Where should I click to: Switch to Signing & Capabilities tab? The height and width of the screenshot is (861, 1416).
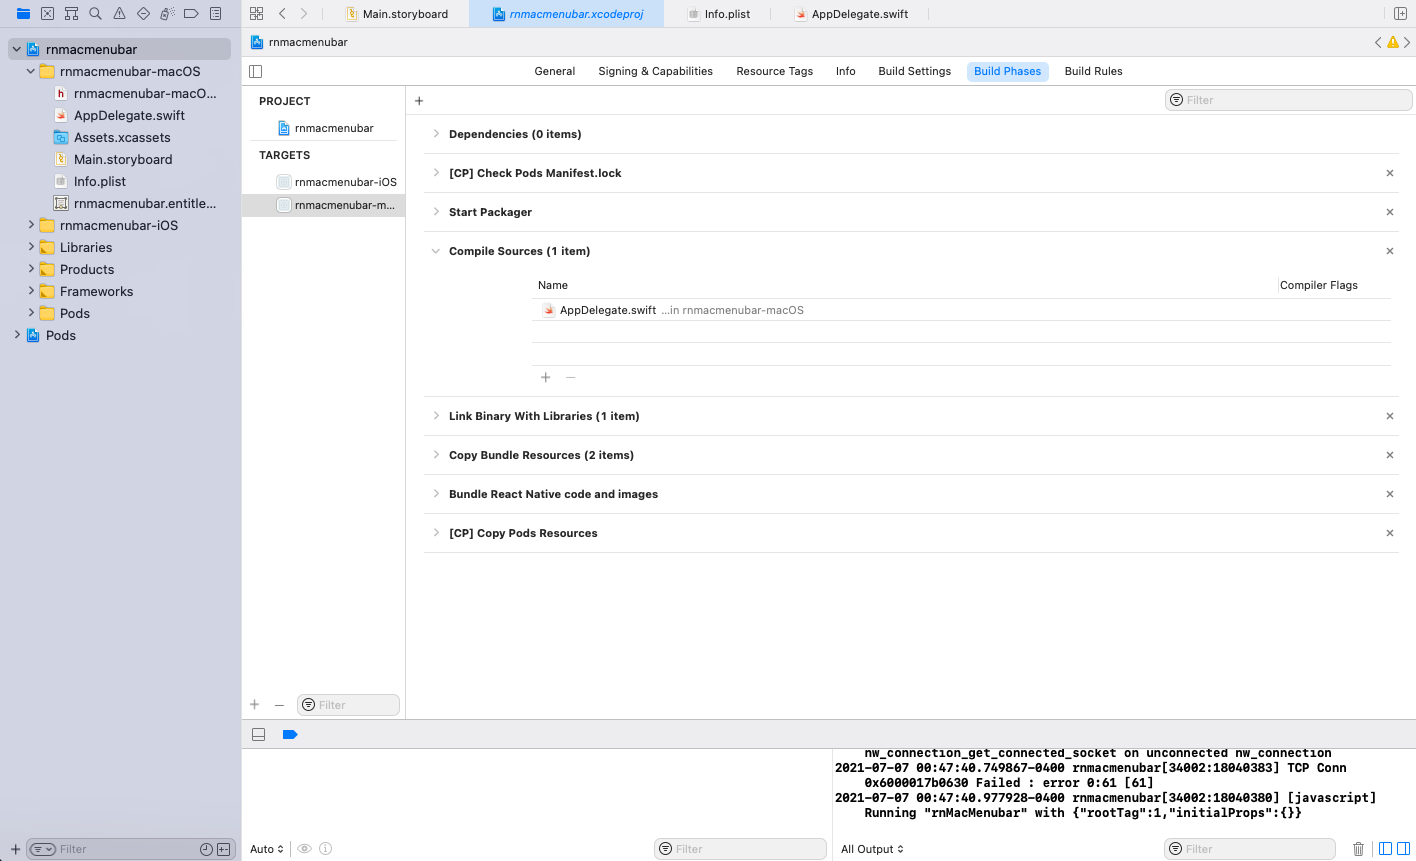[x=655, y=71]
